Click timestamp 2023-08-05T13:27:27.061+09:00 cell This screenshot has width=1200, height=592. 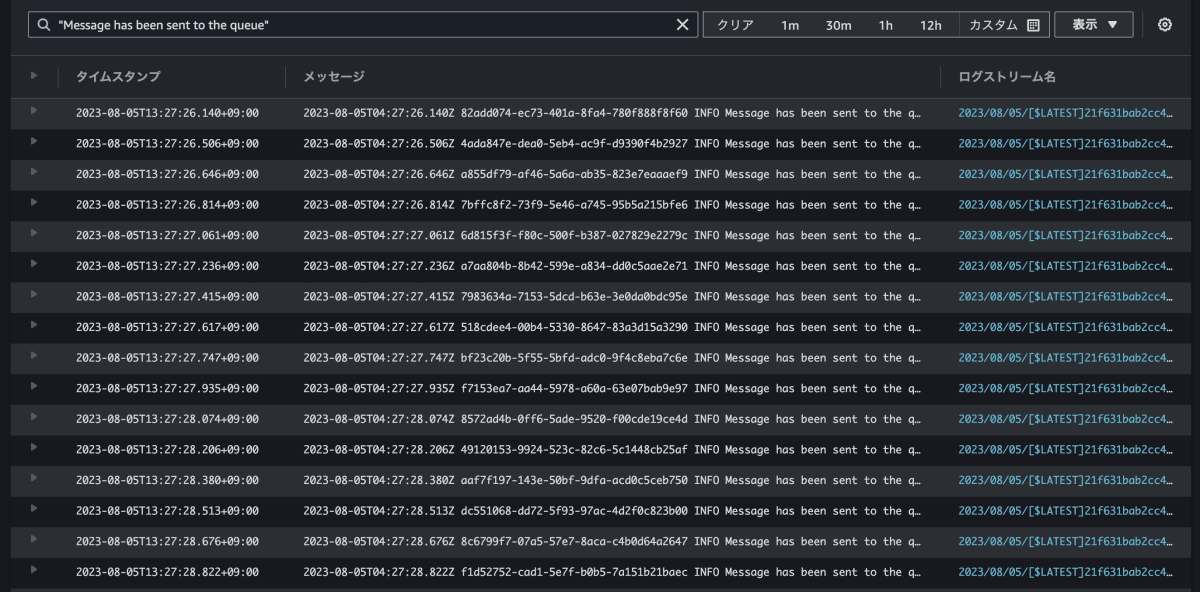pyautogui.click(x=167, y=236)
